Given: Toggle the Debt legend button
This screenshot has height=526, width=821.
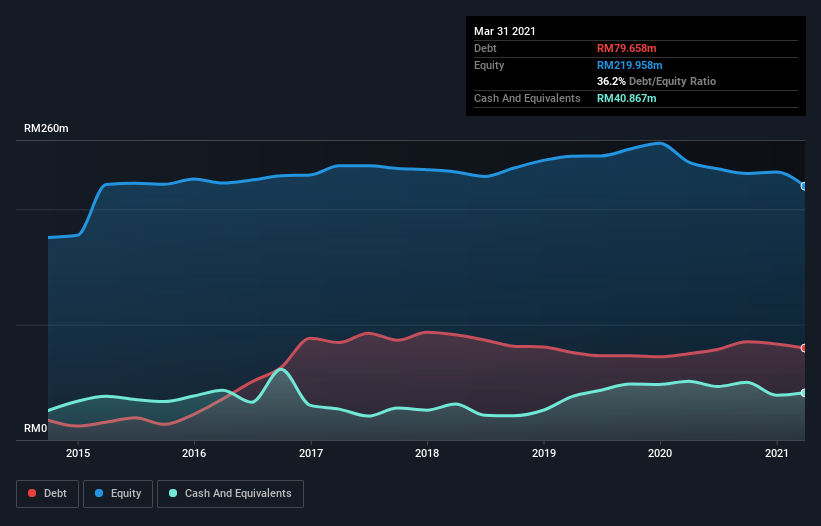Looking at the screenshot, I should [x=47, y=494].
